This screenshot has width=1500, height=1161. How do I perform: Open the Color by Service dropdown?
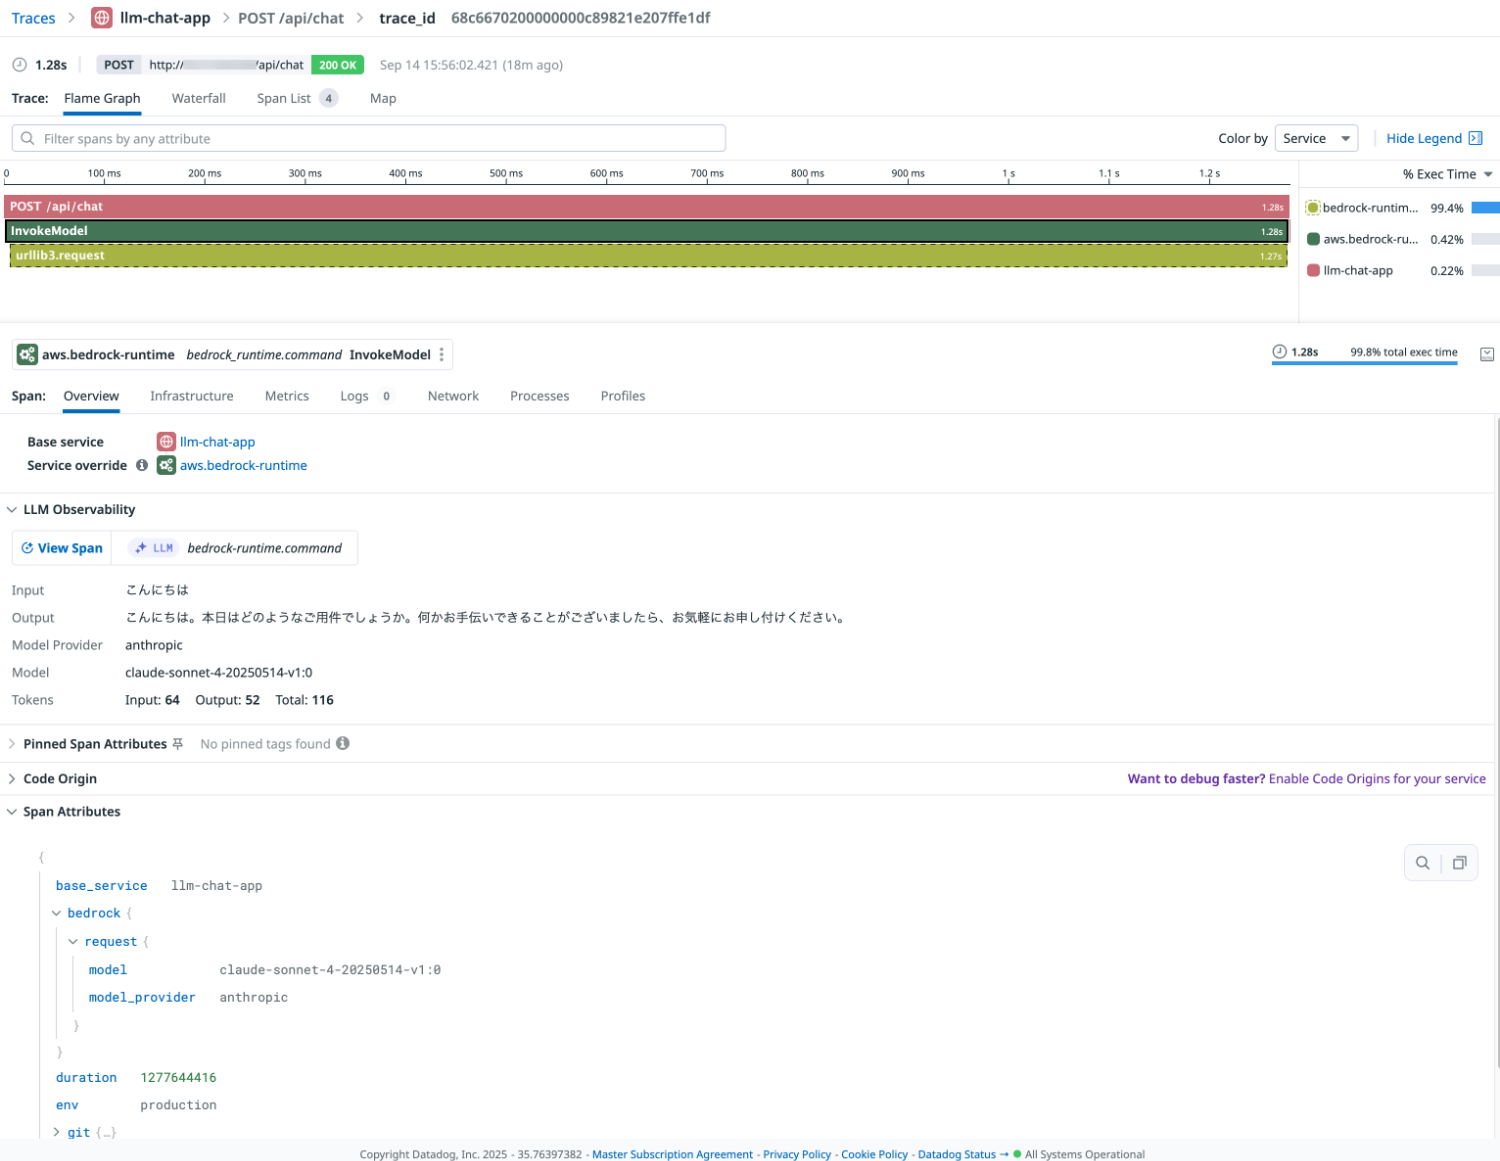(1316, 139)
